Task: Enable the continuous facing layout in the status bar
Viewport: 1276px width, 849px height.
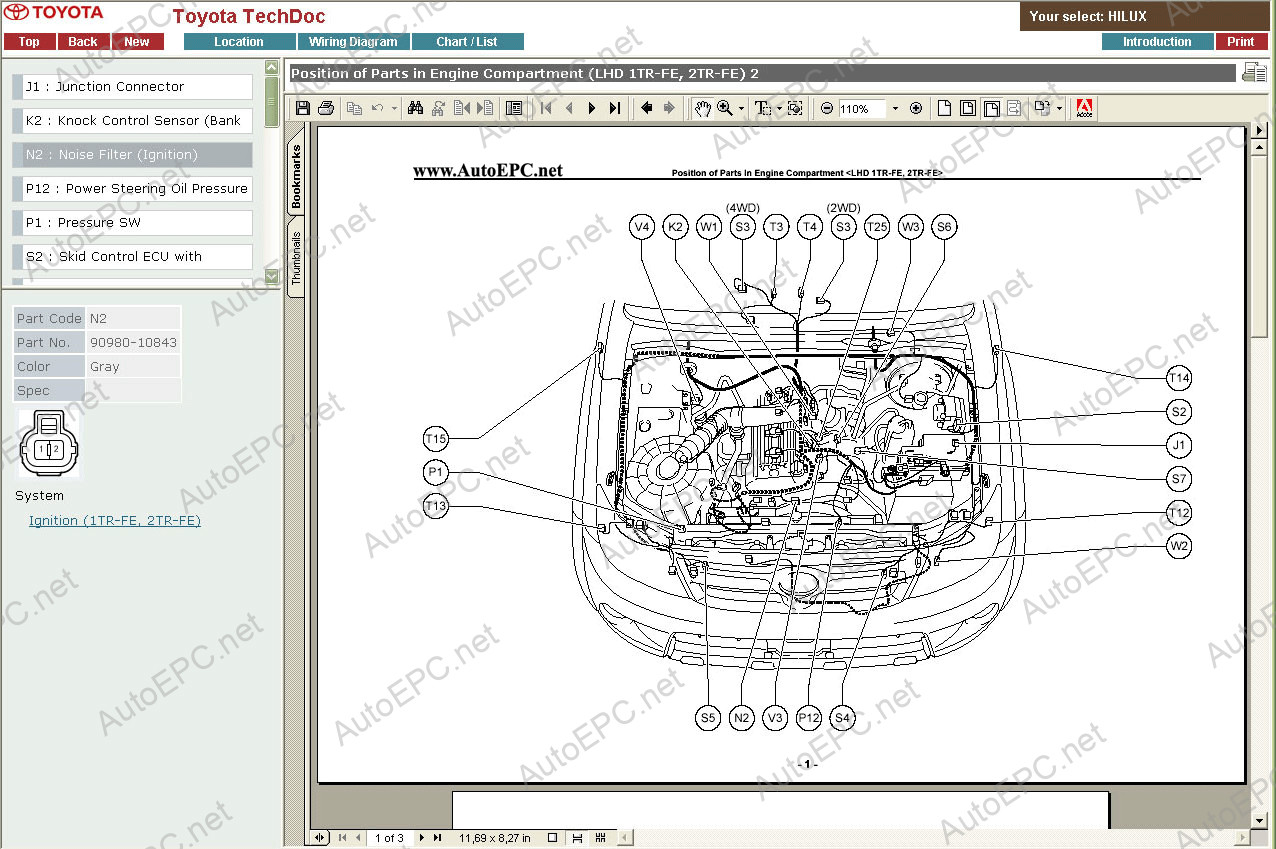Action: [x=601, y=838]
